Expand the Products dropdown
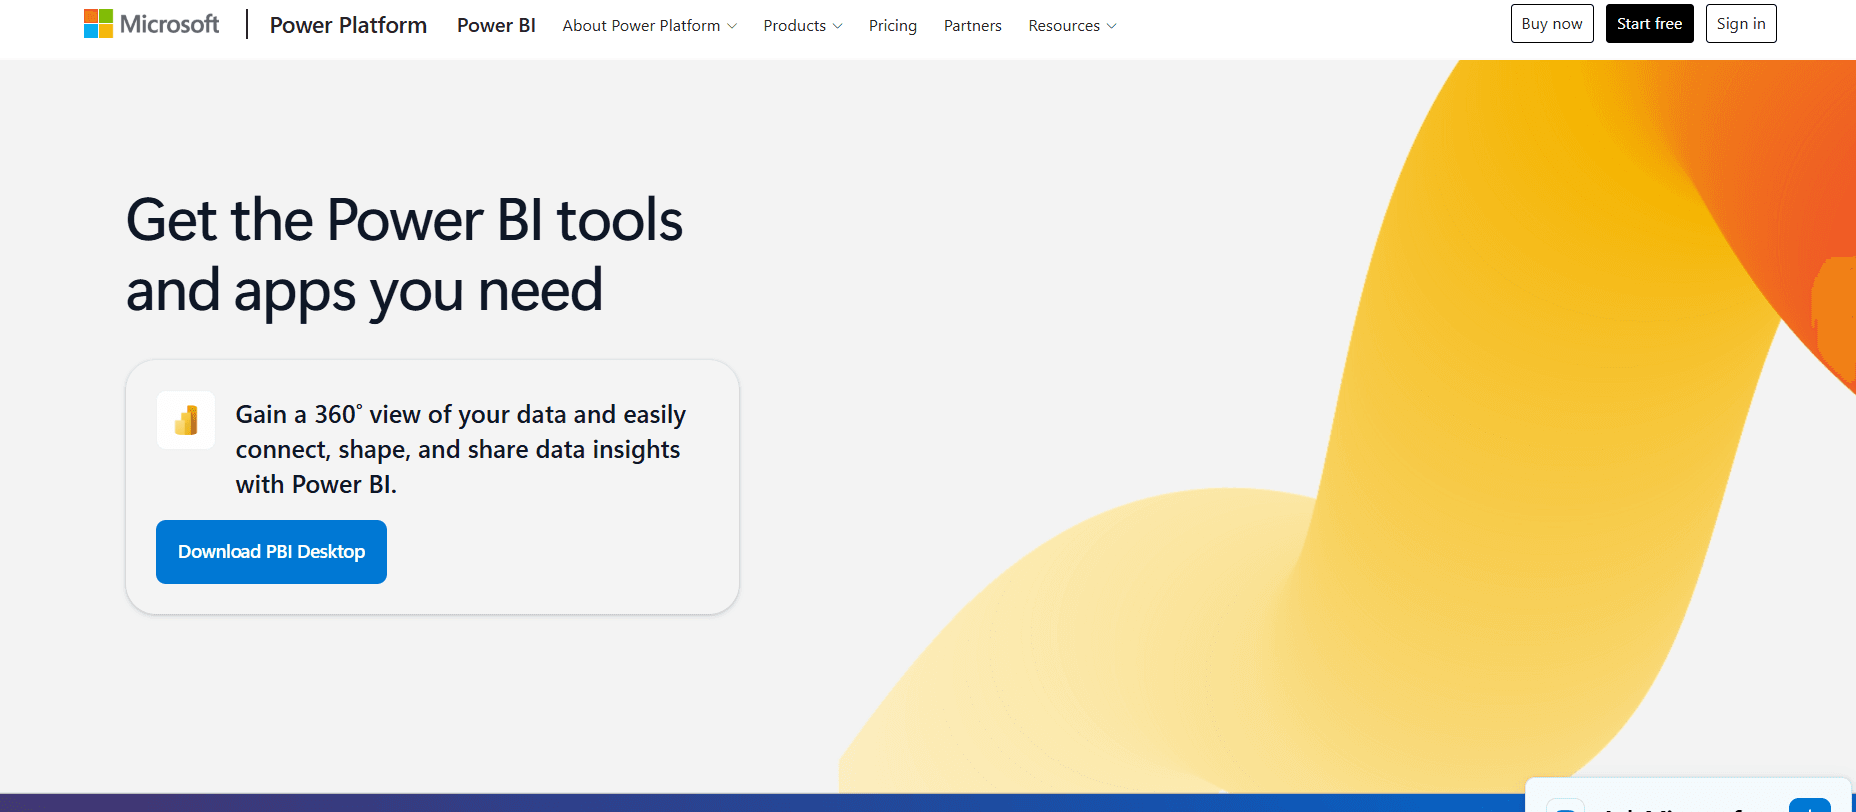 tap(803, 25)
